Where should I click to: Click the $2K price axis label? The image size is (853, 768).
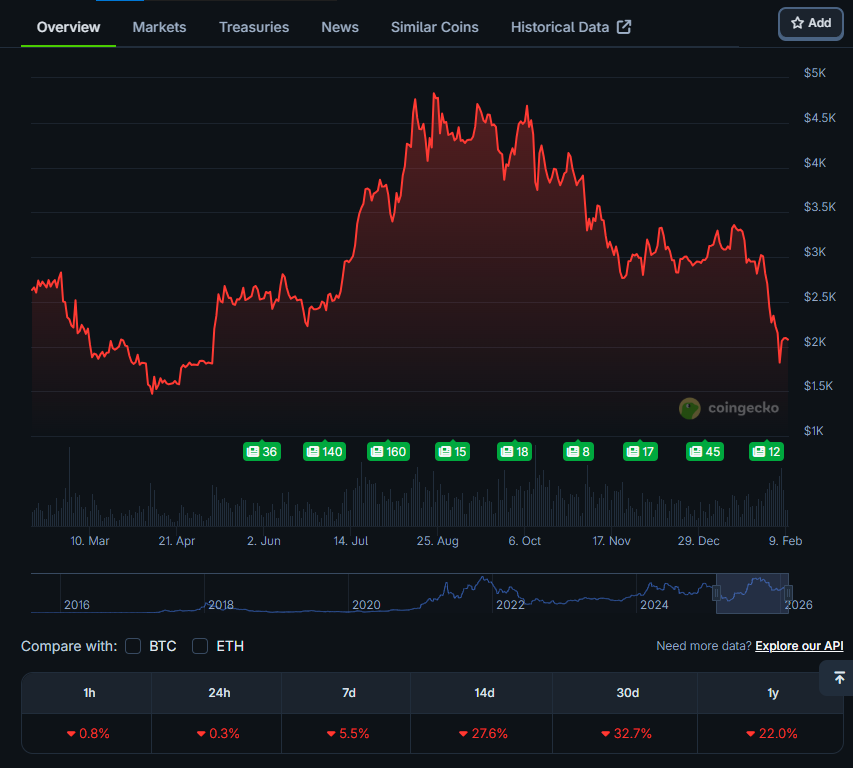coord(815,342)
